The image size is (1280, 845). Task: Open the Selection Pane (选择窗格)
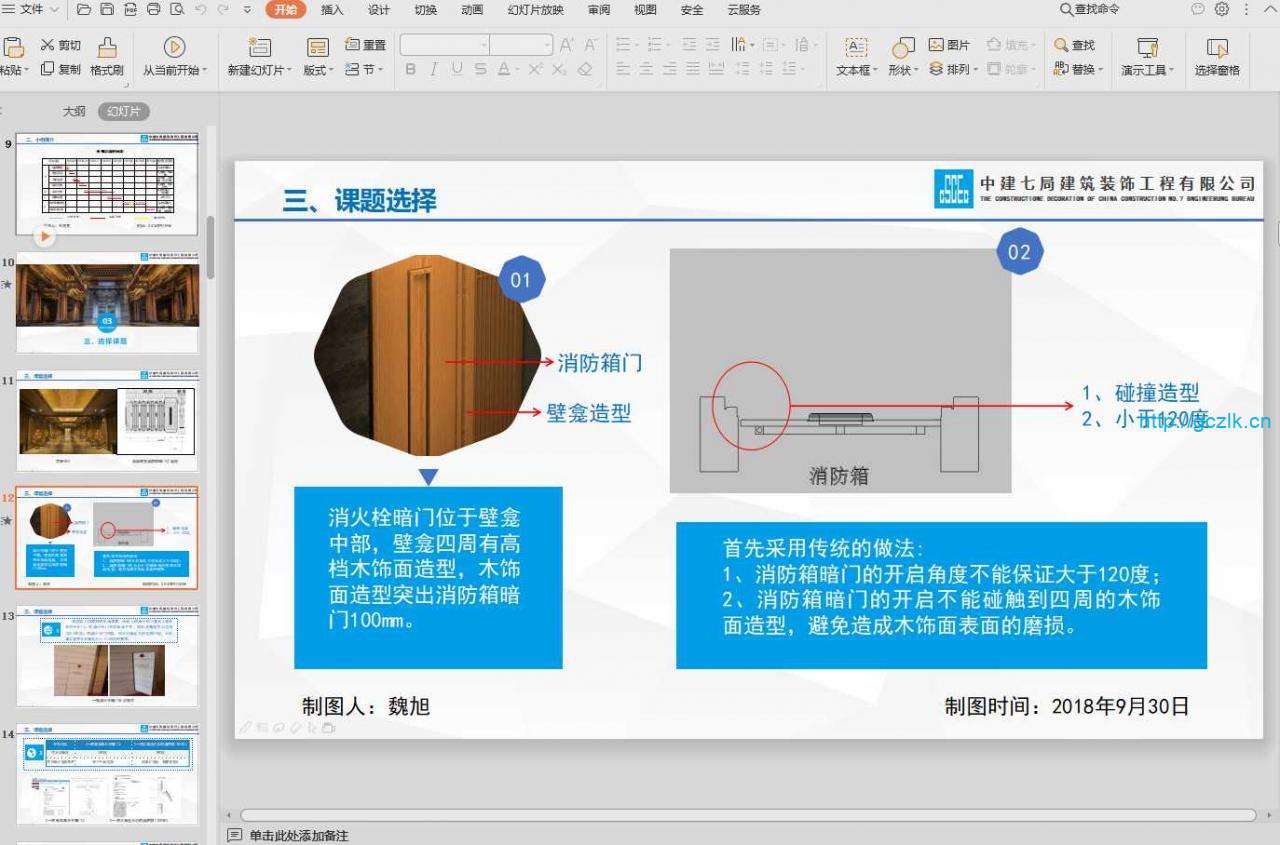pos(1217,57)
